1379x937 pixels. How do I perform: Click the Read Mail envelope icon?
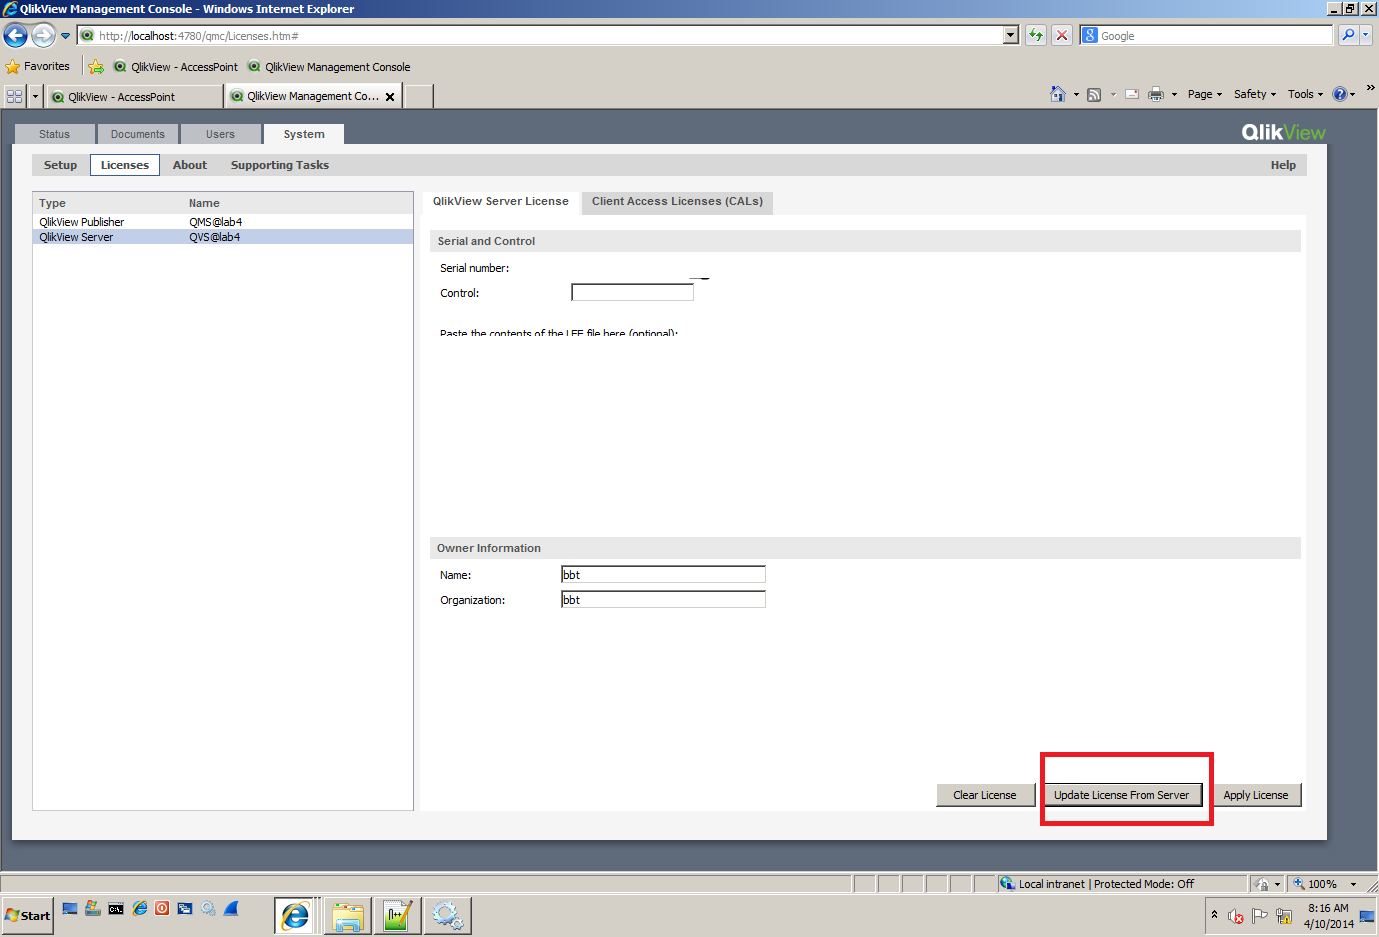coord(1132,95)
